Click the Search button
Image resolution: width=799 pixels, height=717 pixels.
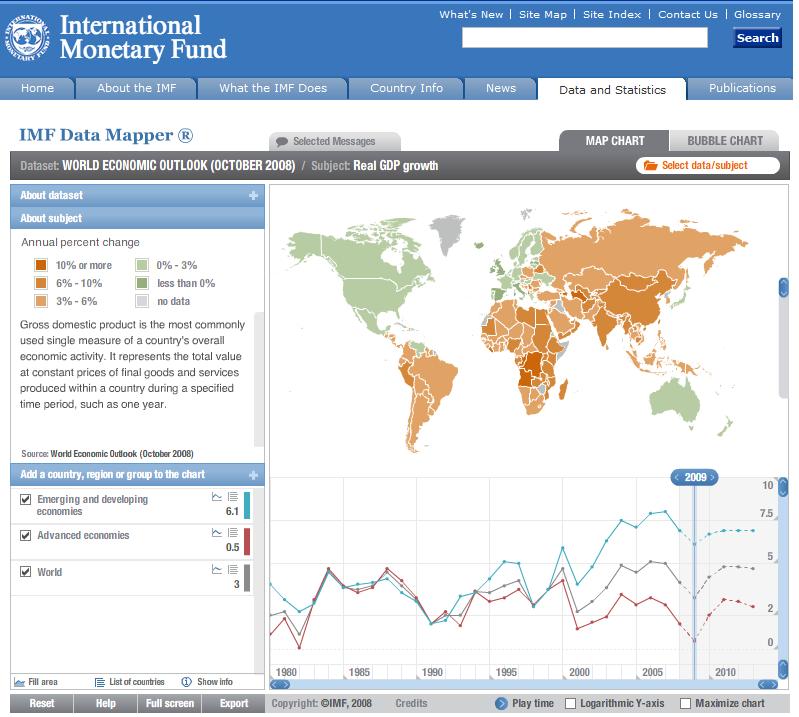pyautogui.click(x=757, y=38)
